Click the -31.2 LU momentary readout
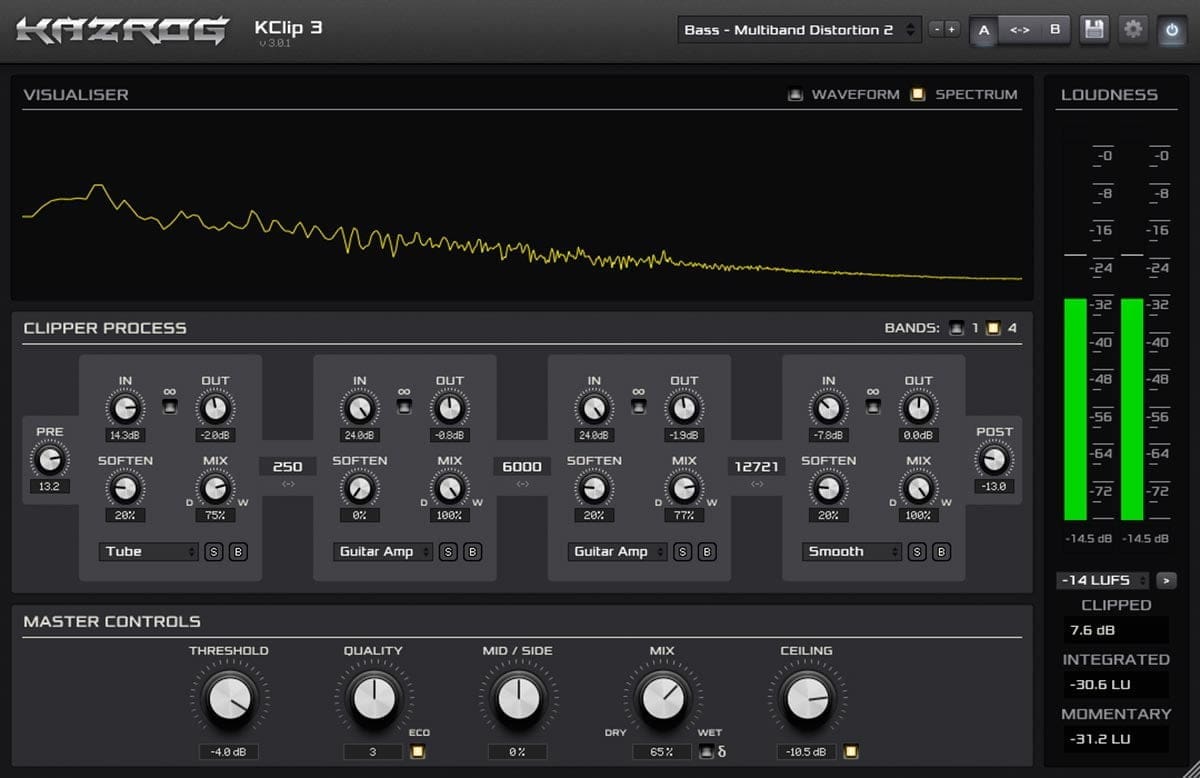Viewport: 1200px width, 778px height. point(1116,739)
